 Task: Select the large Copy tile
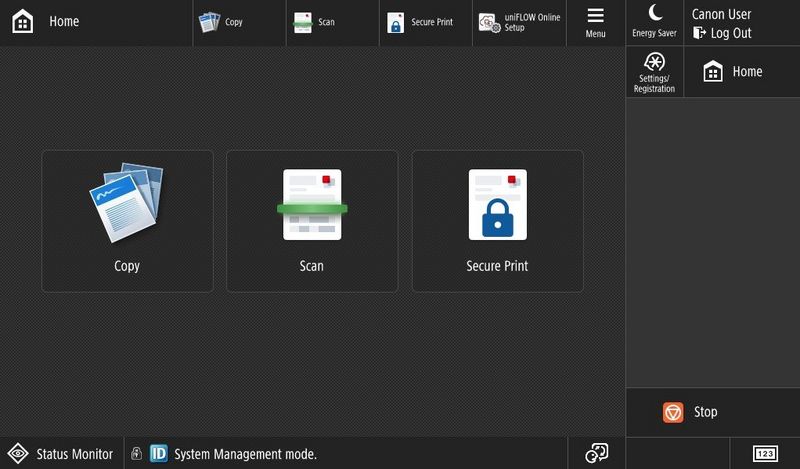tap(127, 221)
